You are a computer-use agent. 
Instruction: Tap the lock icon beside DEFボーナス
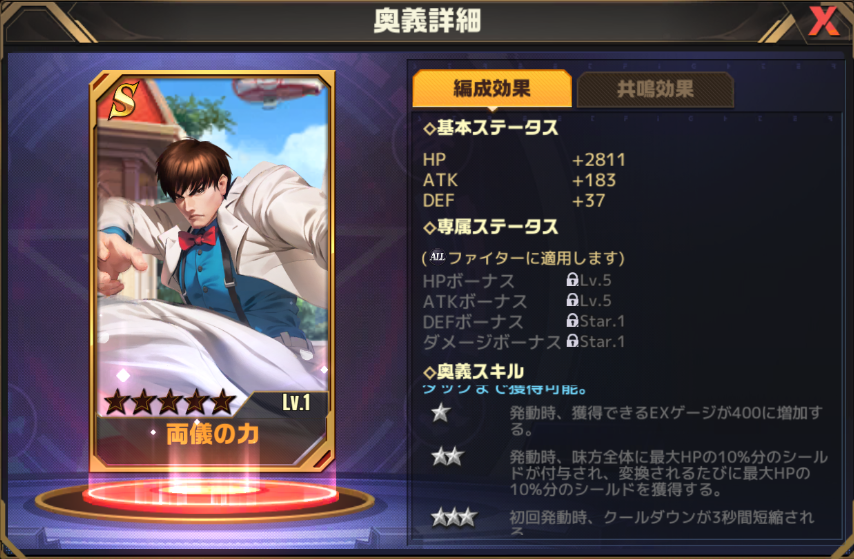pos(572,320)
